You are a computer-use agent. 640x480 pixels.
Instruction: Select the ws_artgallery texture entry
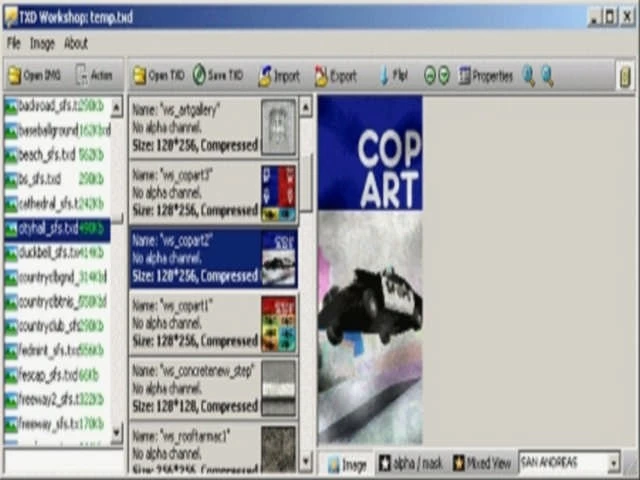213,127
